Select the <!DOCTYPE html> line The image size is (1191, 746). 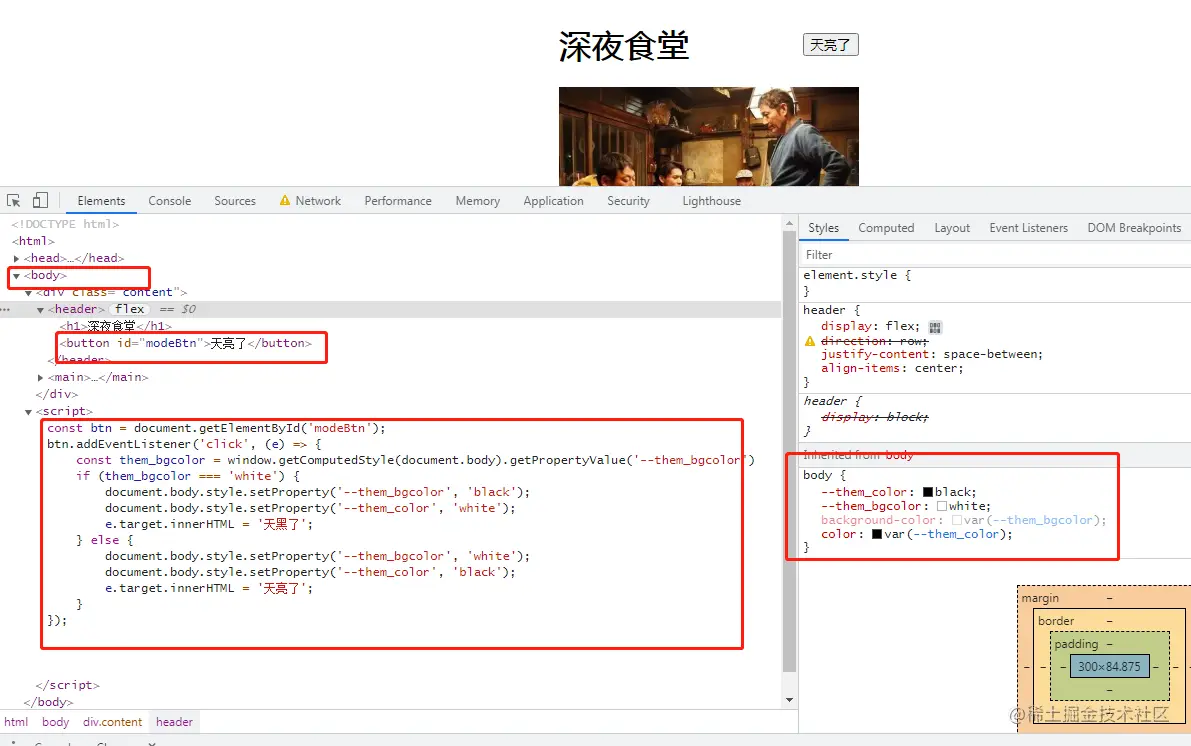coord(65,224)
